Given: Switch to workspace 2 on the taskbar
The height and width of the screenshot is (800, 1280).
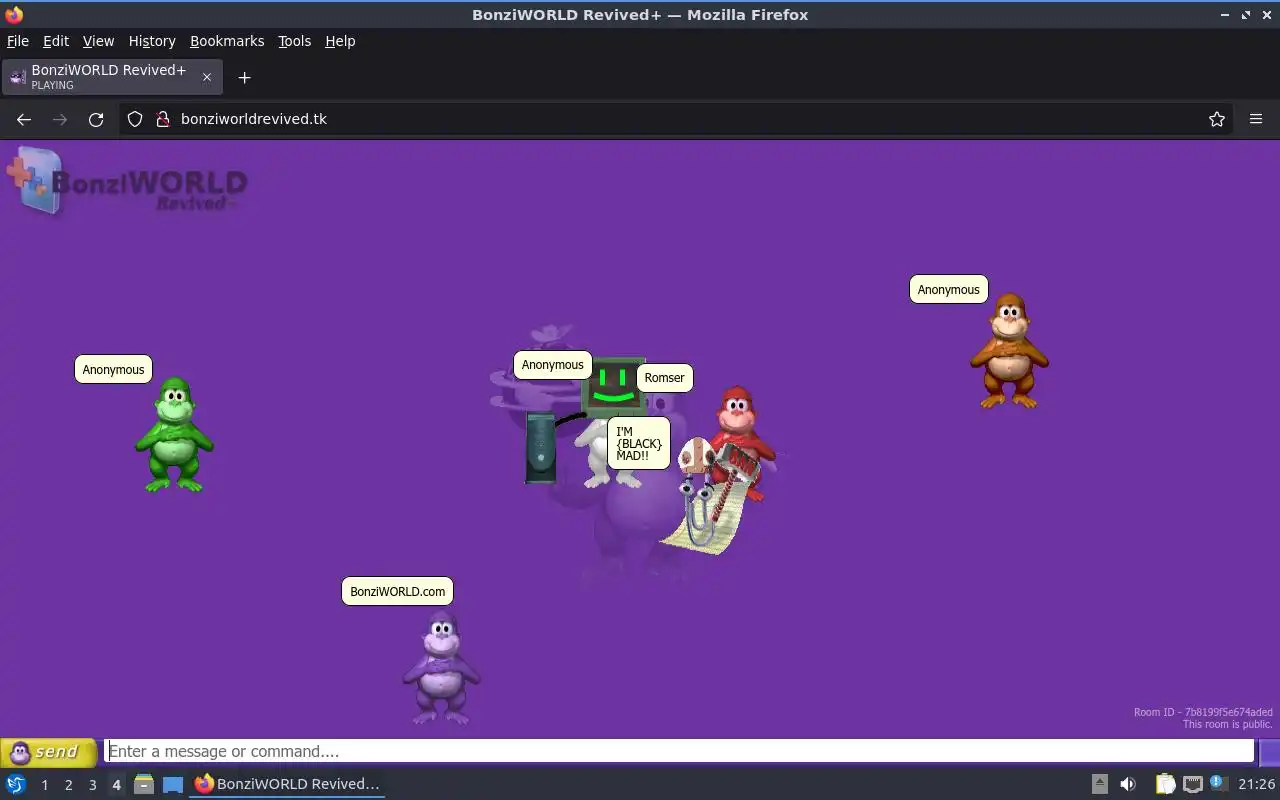Looking at the screenshot, I should point(68,785).
